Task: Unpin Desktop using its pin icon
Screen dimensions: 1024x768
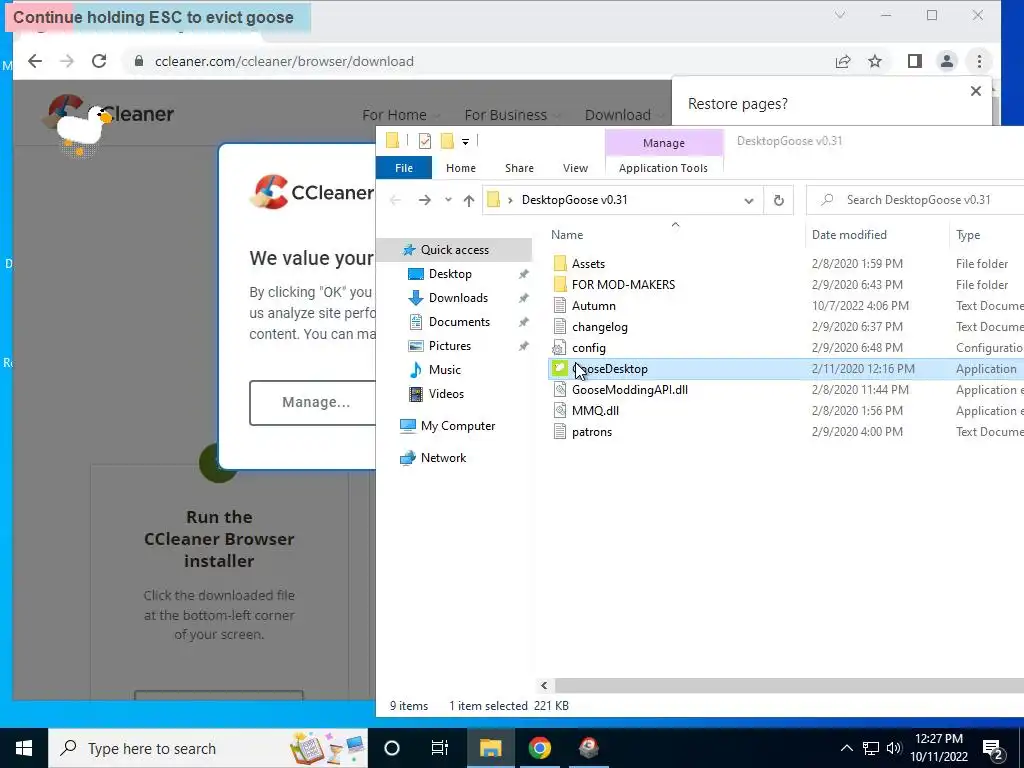Action: 523,274
